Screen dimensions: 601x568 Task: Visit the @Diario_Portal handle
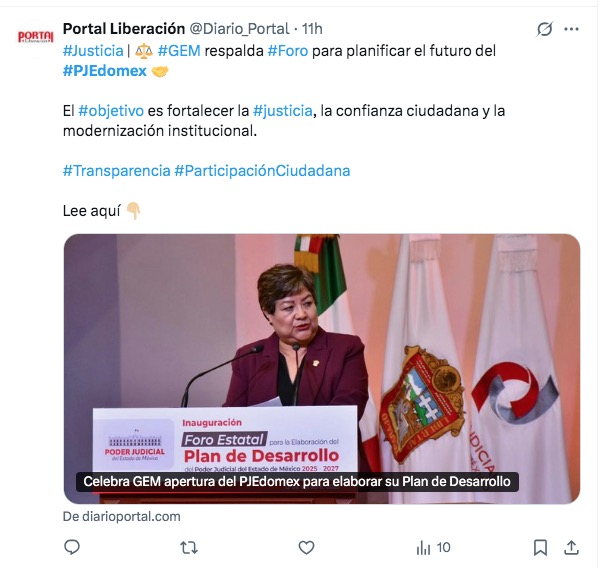click(x=239, y=29)
